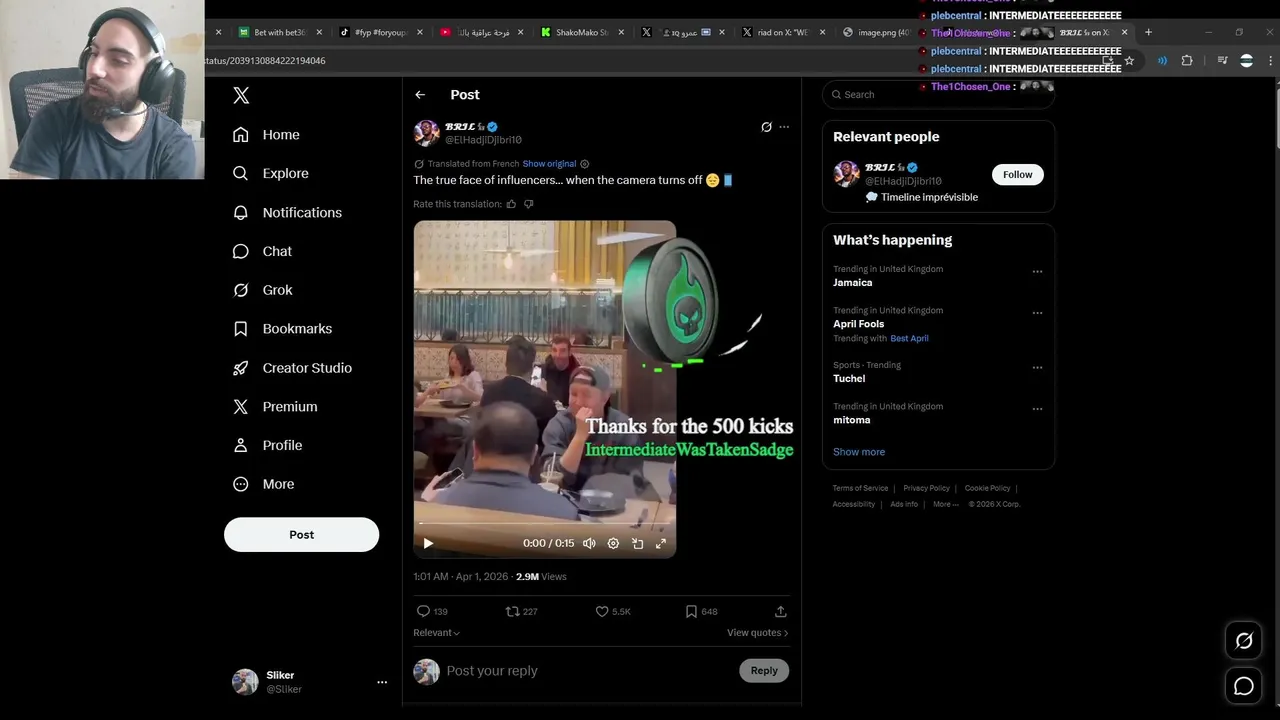Open the Terms of Service footer link

(x=860, y=488)
